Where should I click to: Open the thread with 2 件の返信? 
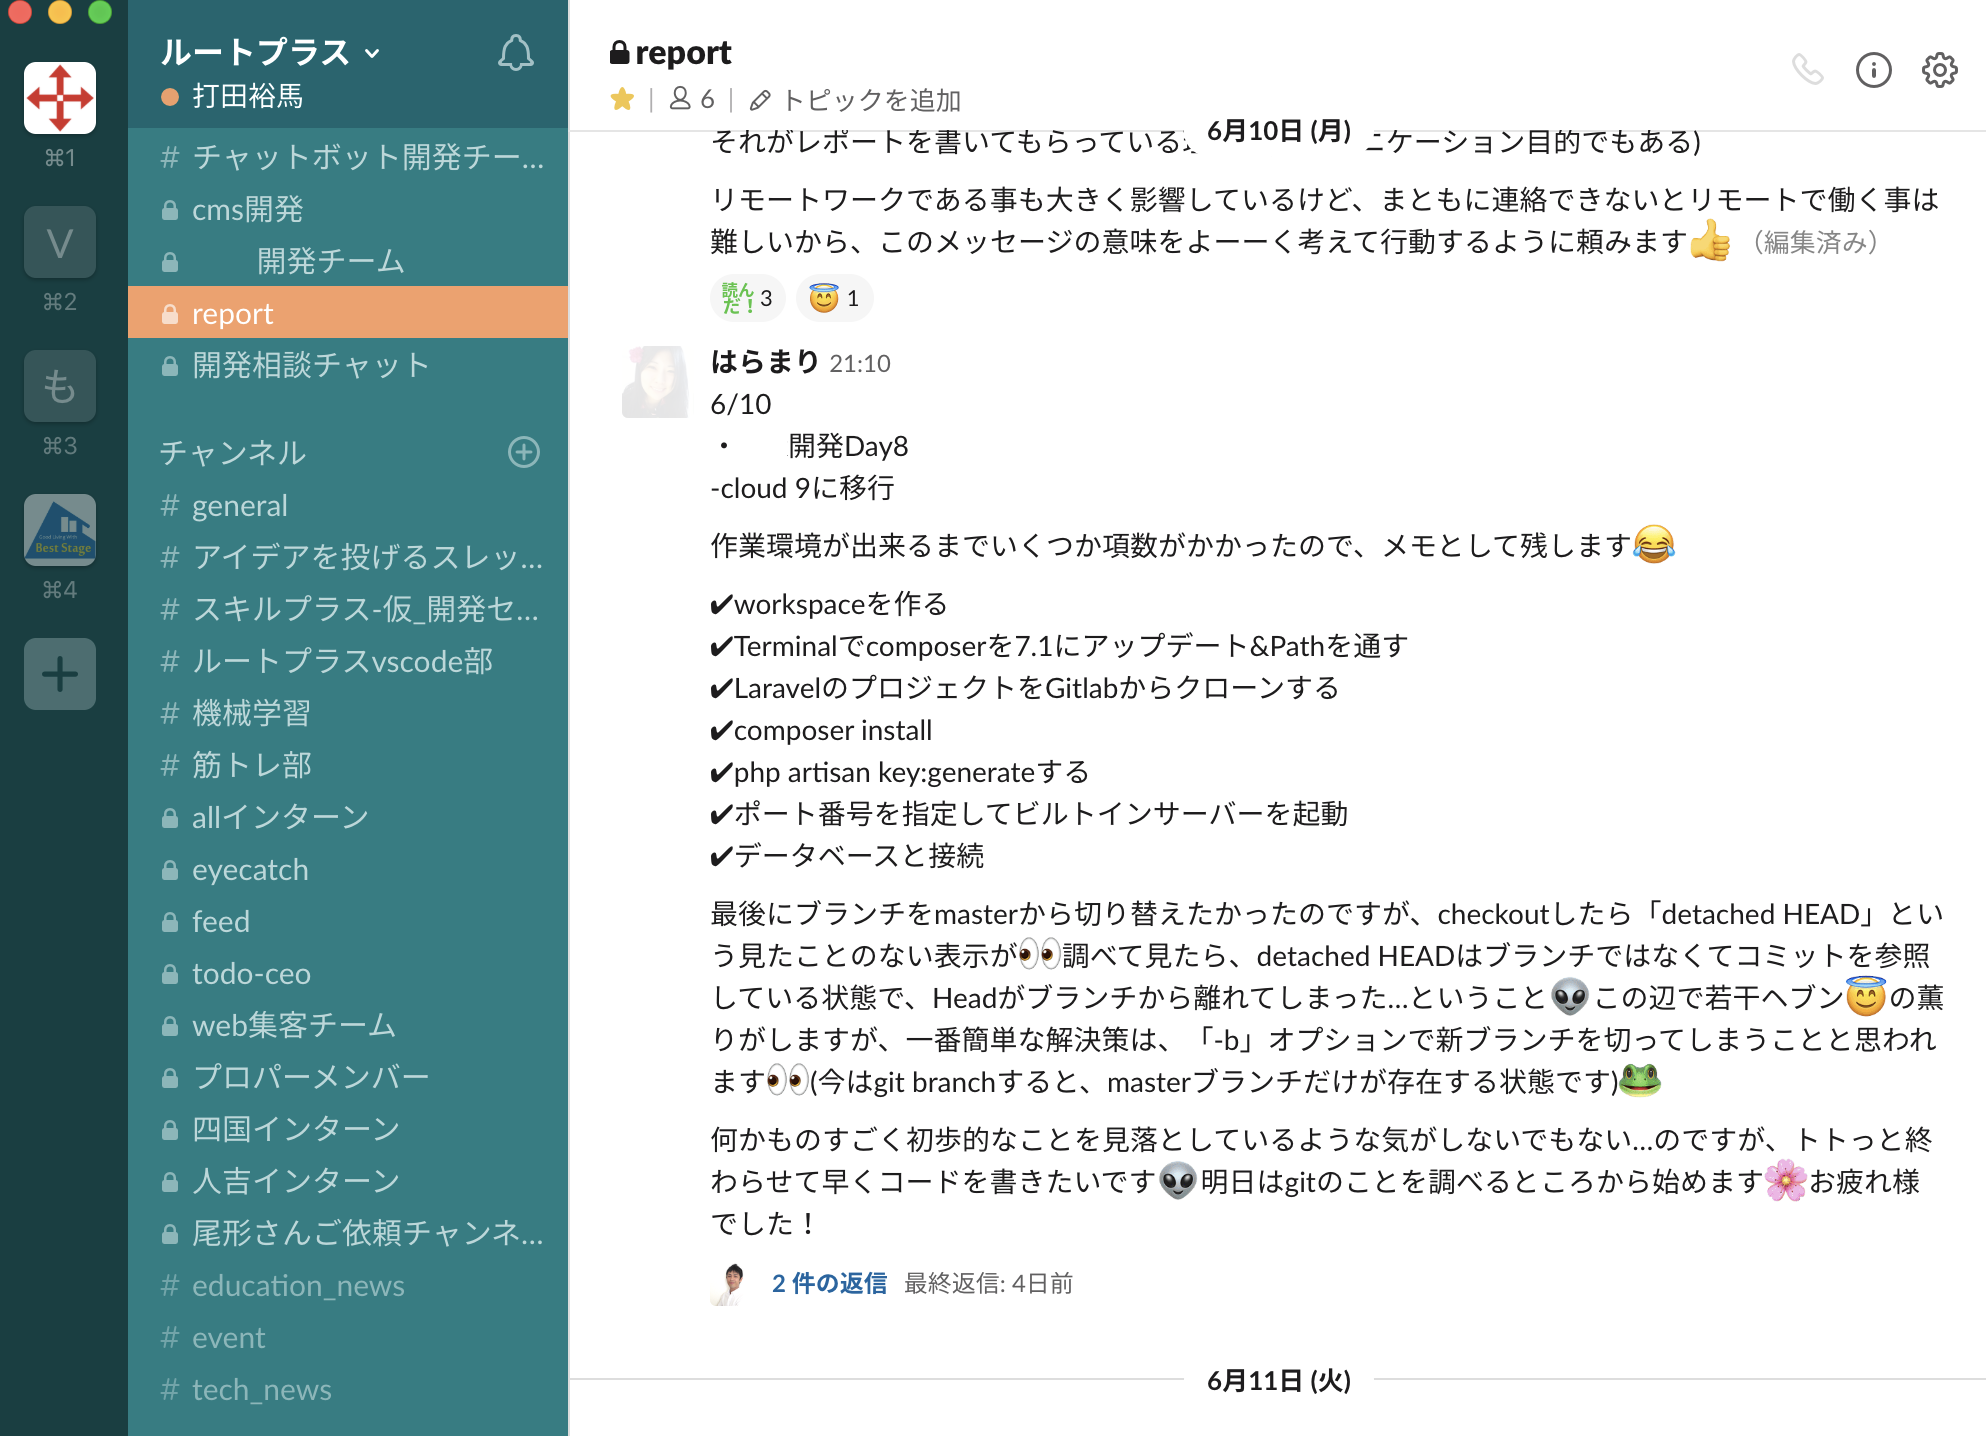[x=828, y=1283]
